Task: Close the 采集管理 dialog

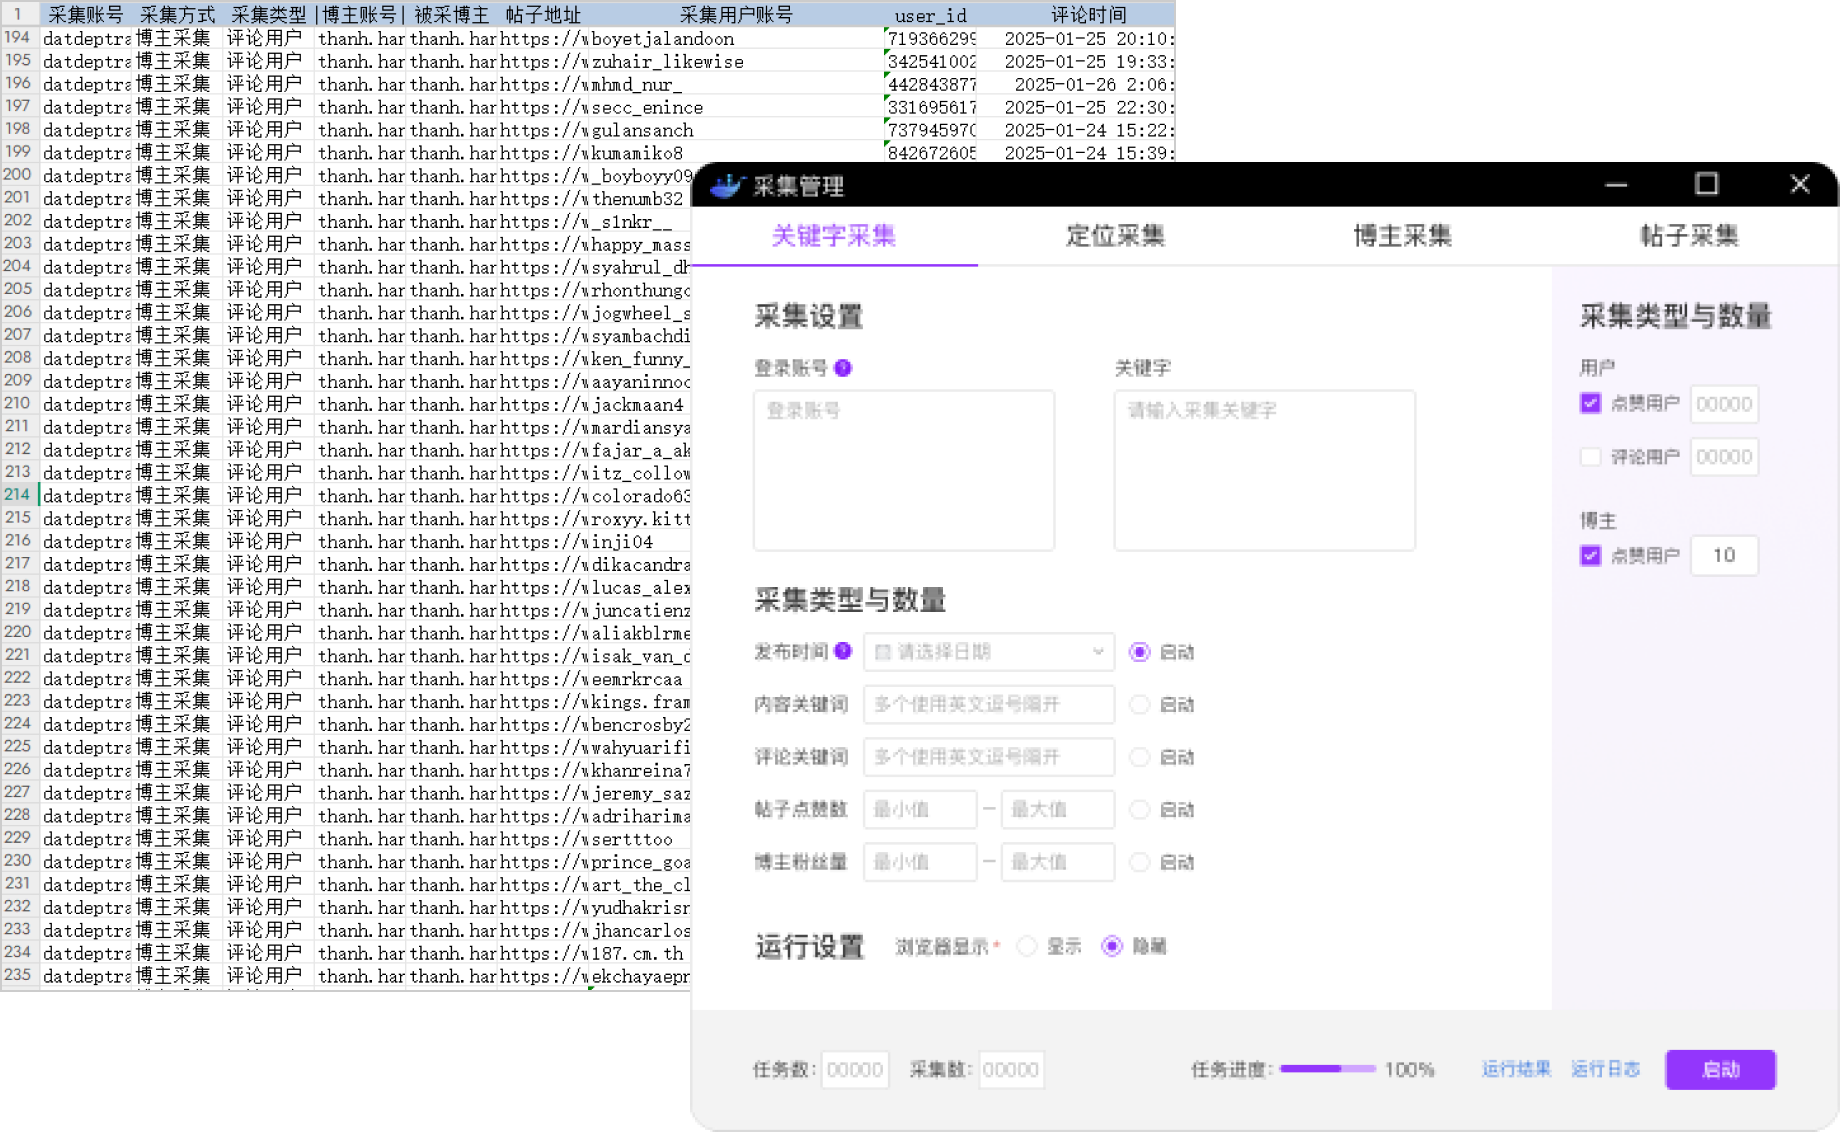Action: [x=1799, y=184]
